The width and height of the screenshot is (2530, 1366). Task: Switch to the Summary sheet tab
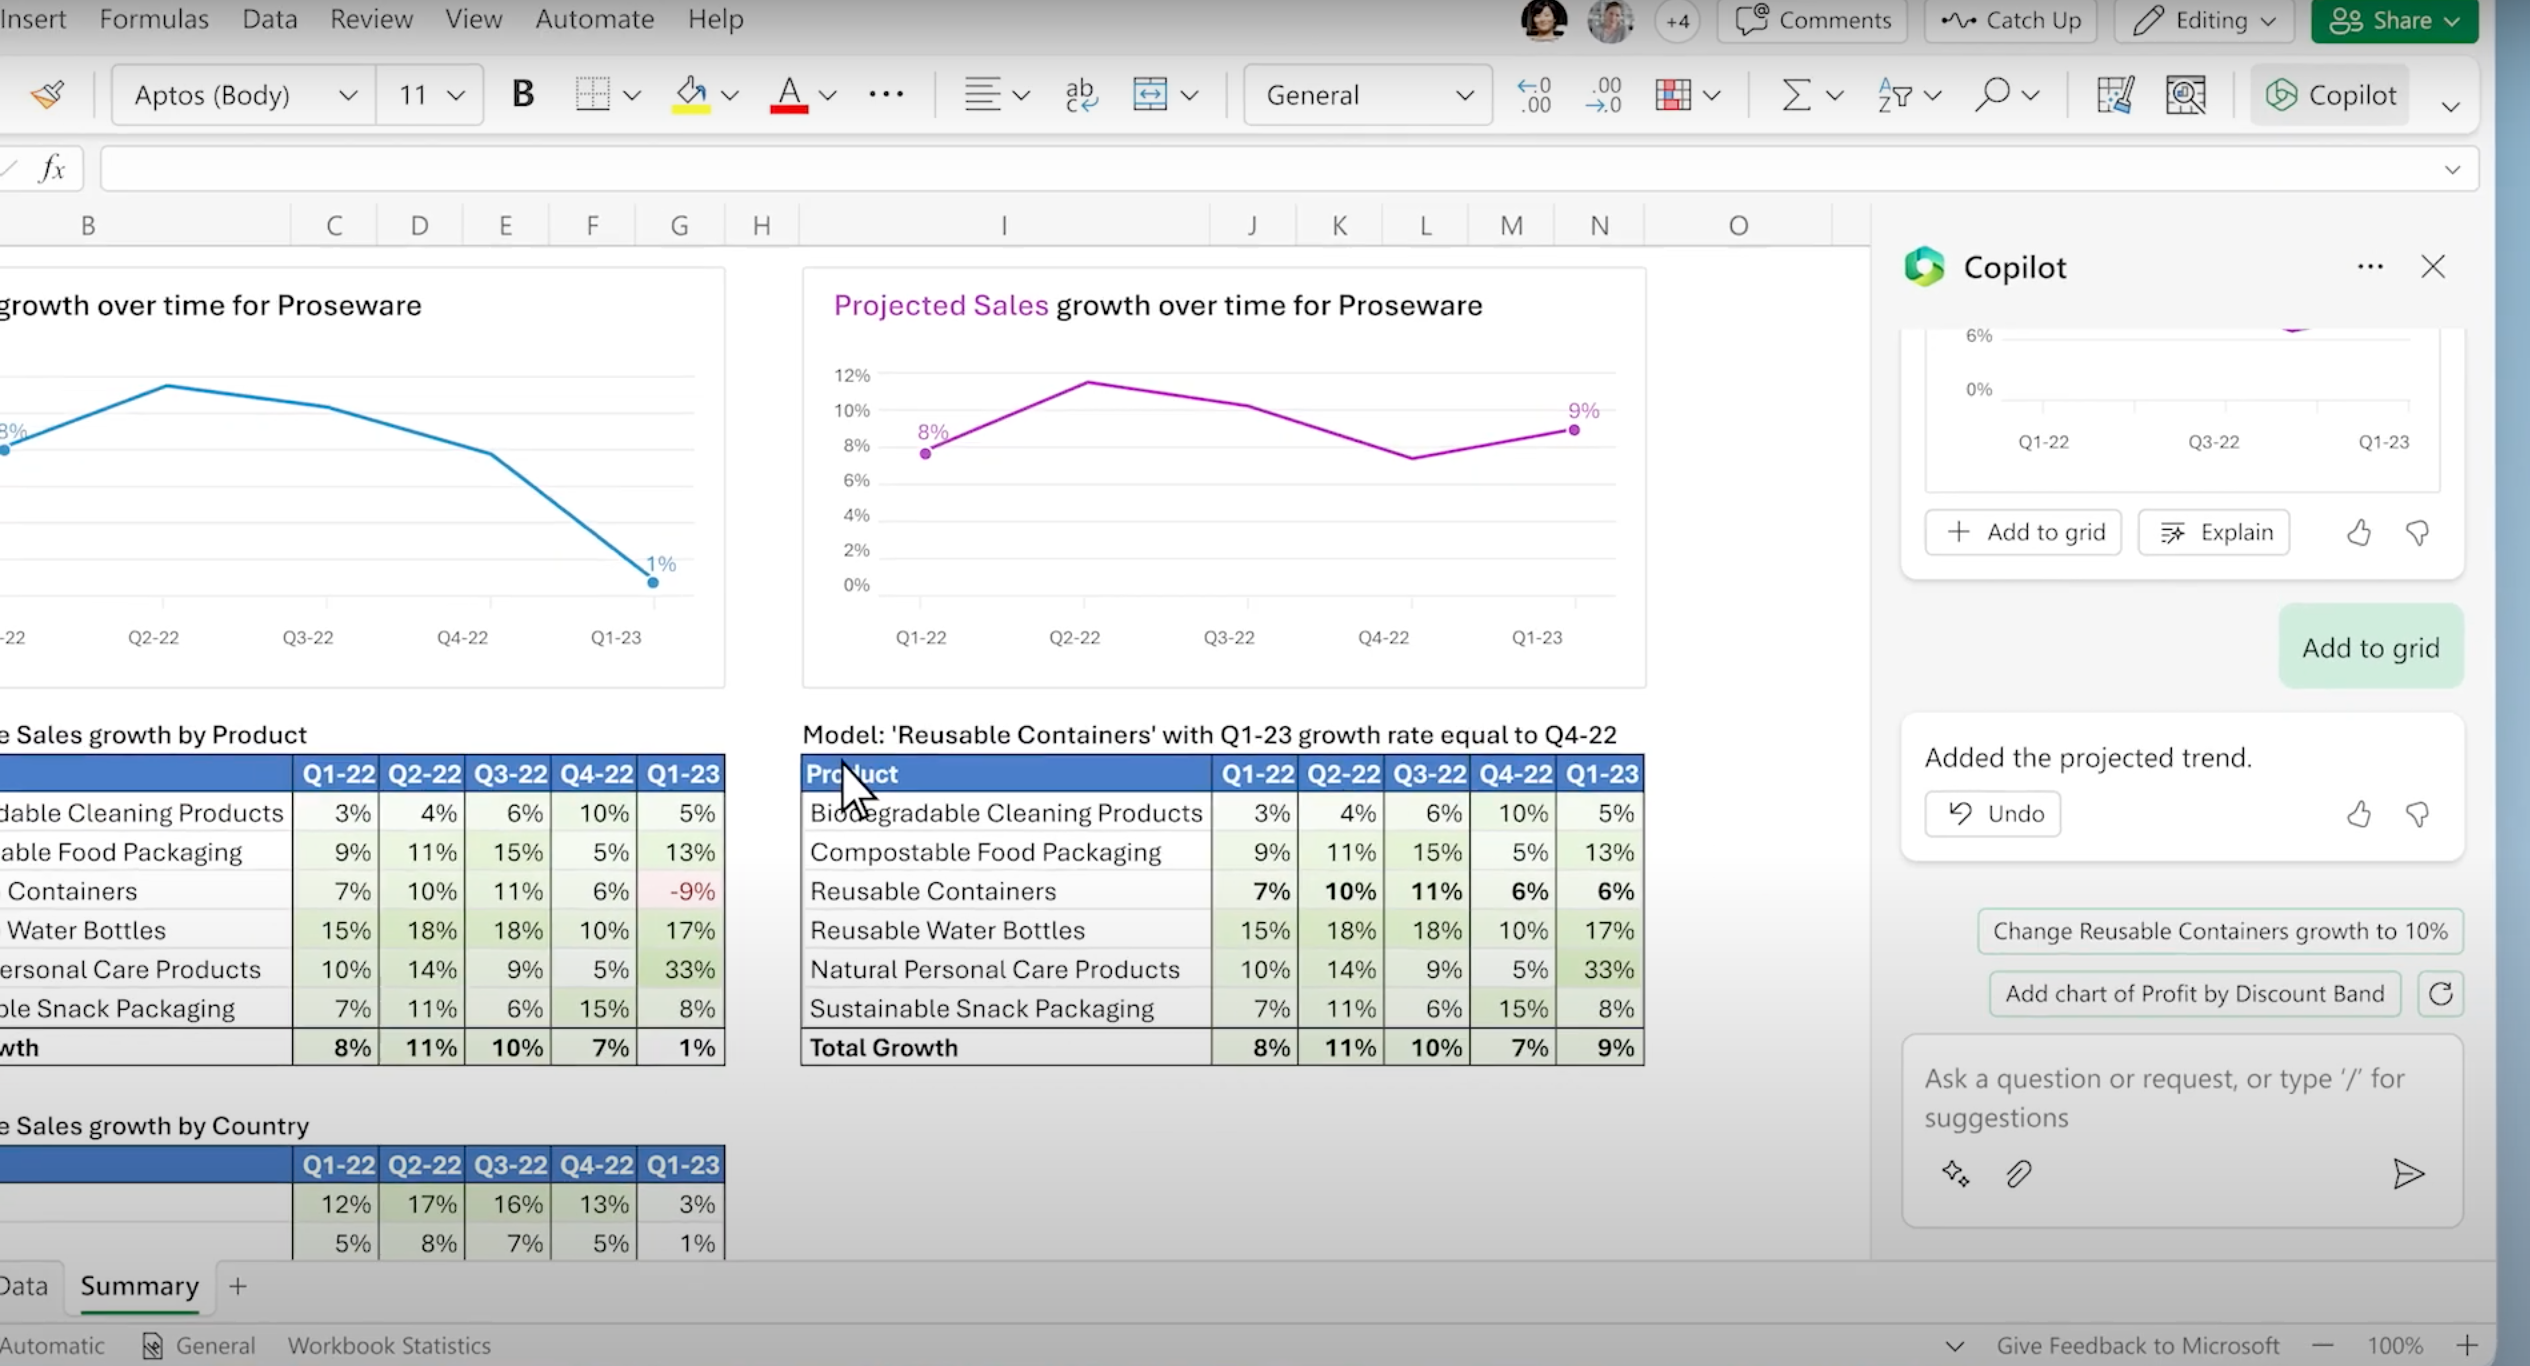tap(139, 1286)
